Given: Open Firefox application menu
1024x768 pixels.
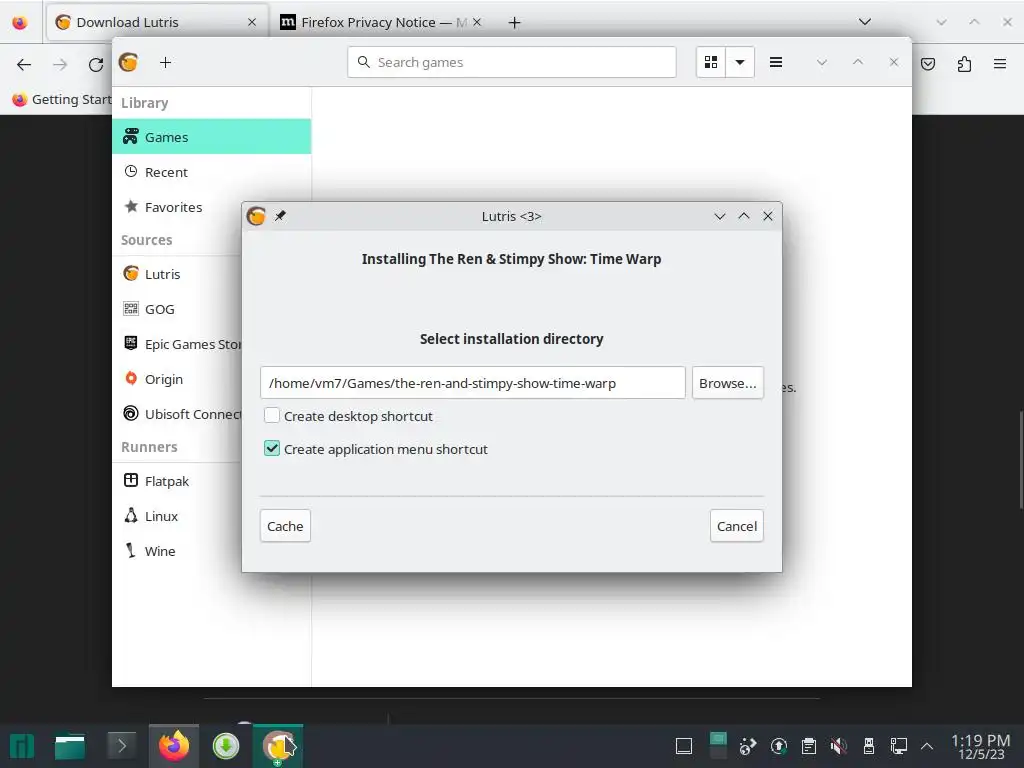Looking at the screenshot, I should (1000, 64).
